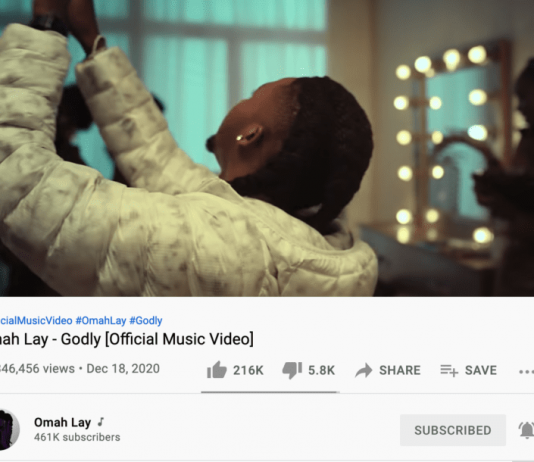
Task: Click the music note badge beside Omah Lay
Action: pyautogui.click(x=100, y=422)
